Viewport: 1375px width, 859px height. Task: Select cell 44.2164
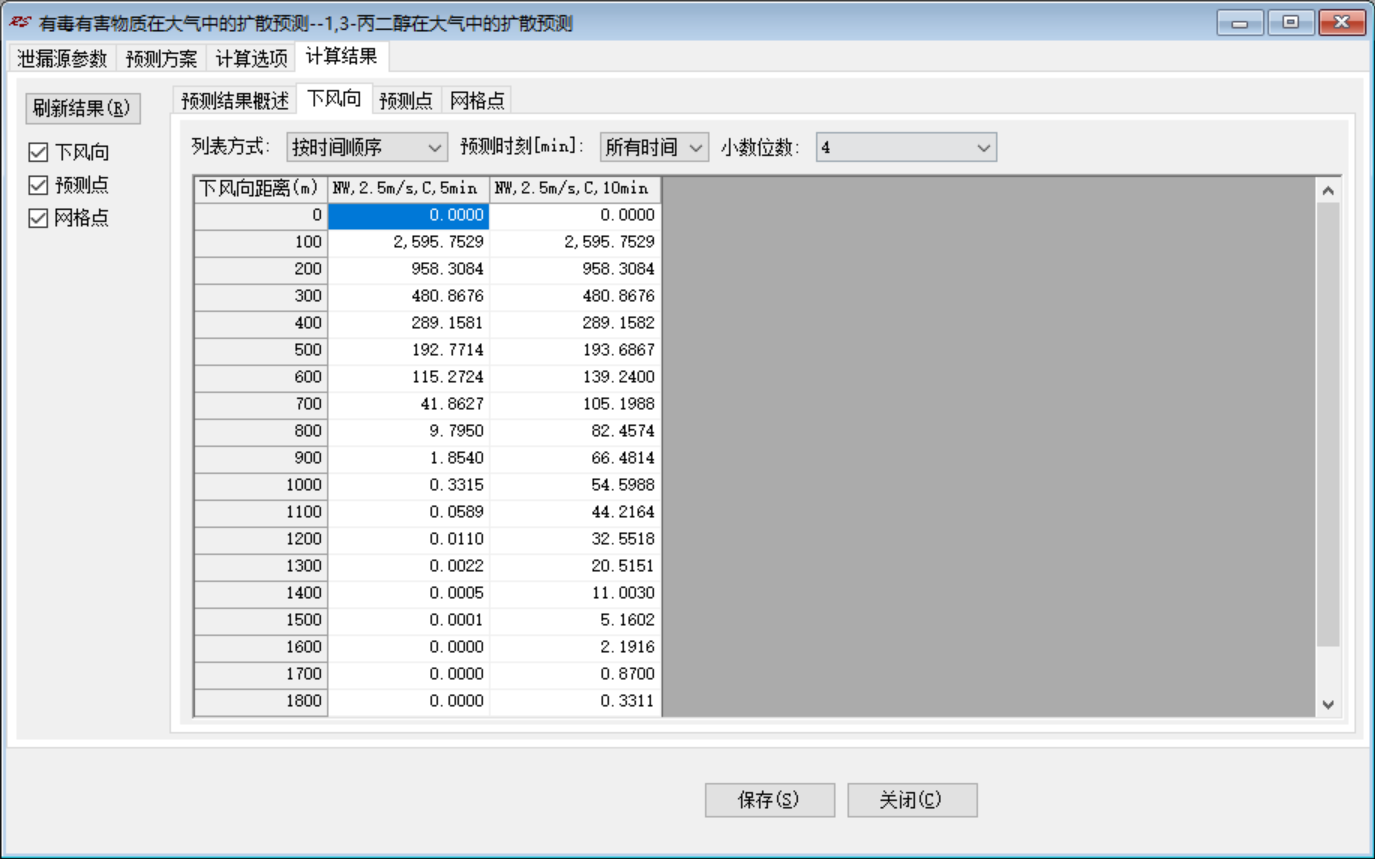click(576, 512)
